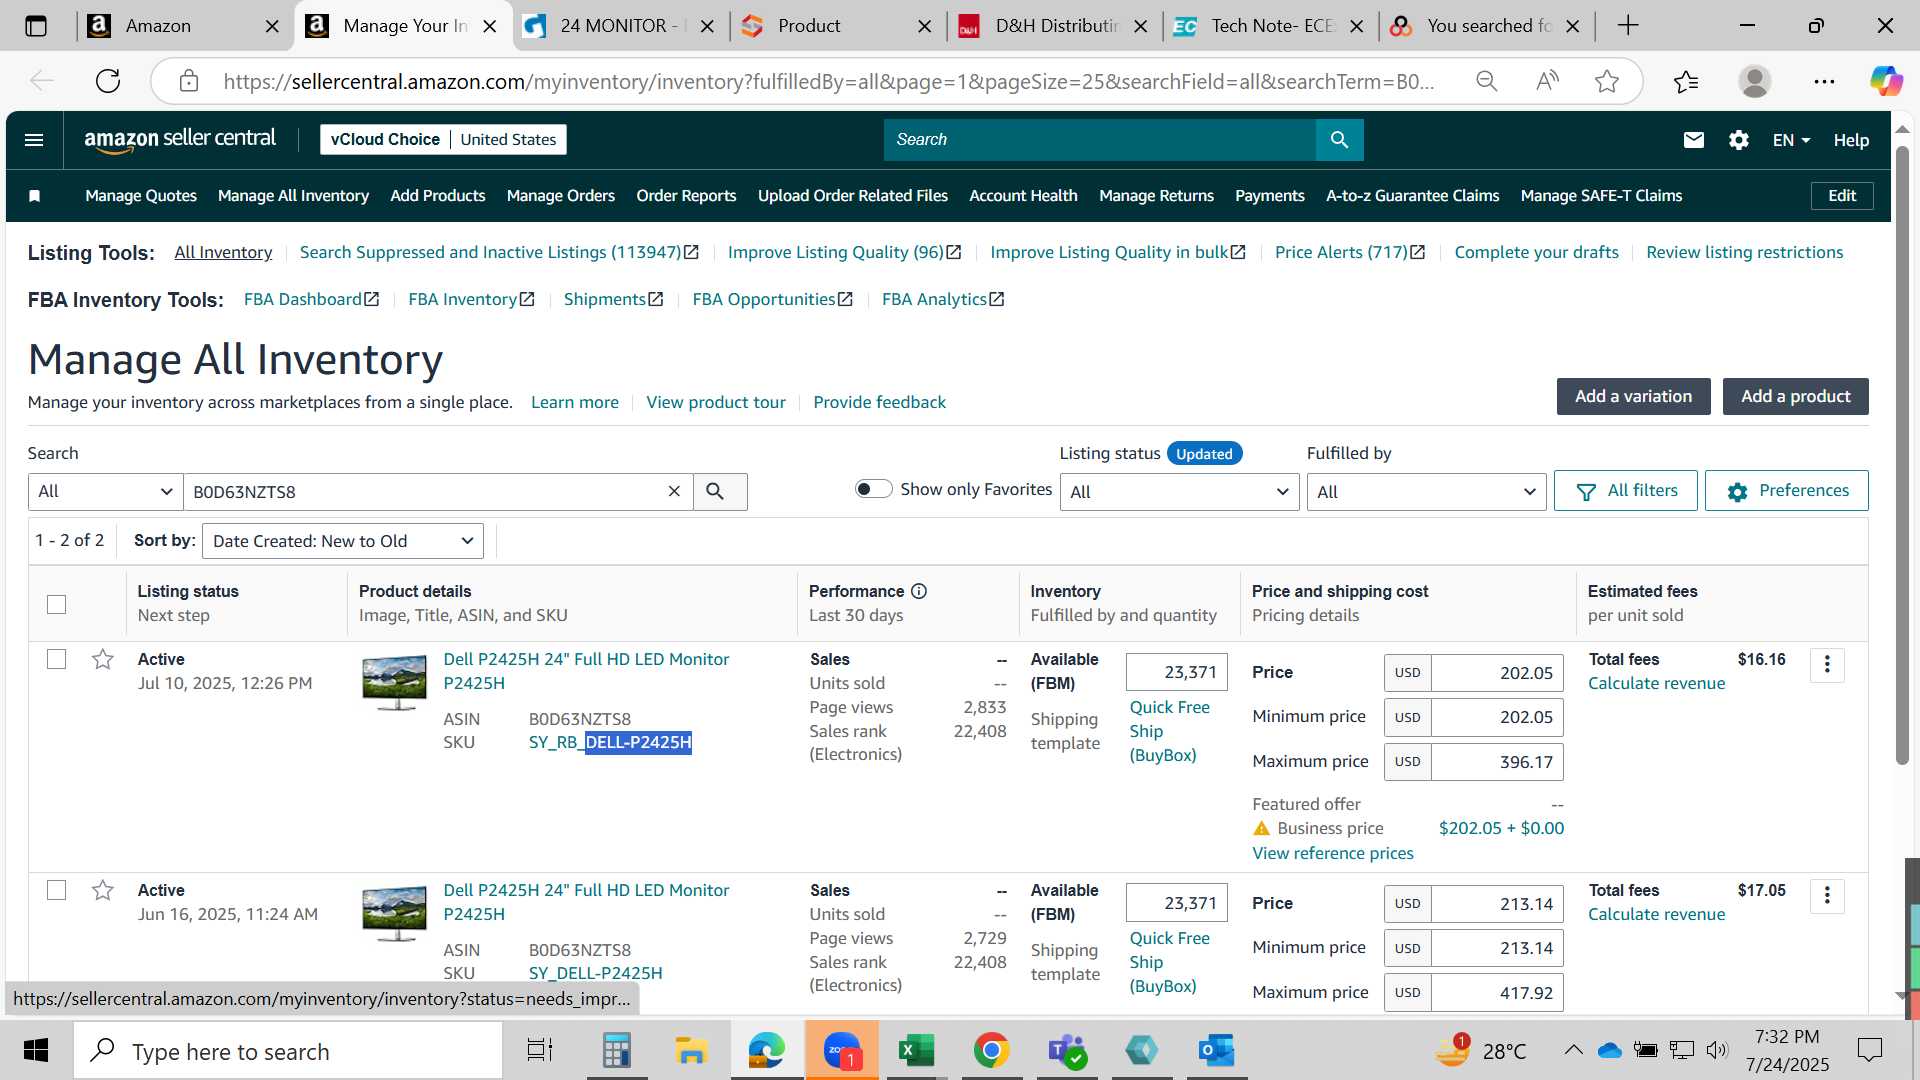This screenshot has height=1080, width=1920.
Task: Open Manage Orders in the nav bar
Action: click(560, 196)
